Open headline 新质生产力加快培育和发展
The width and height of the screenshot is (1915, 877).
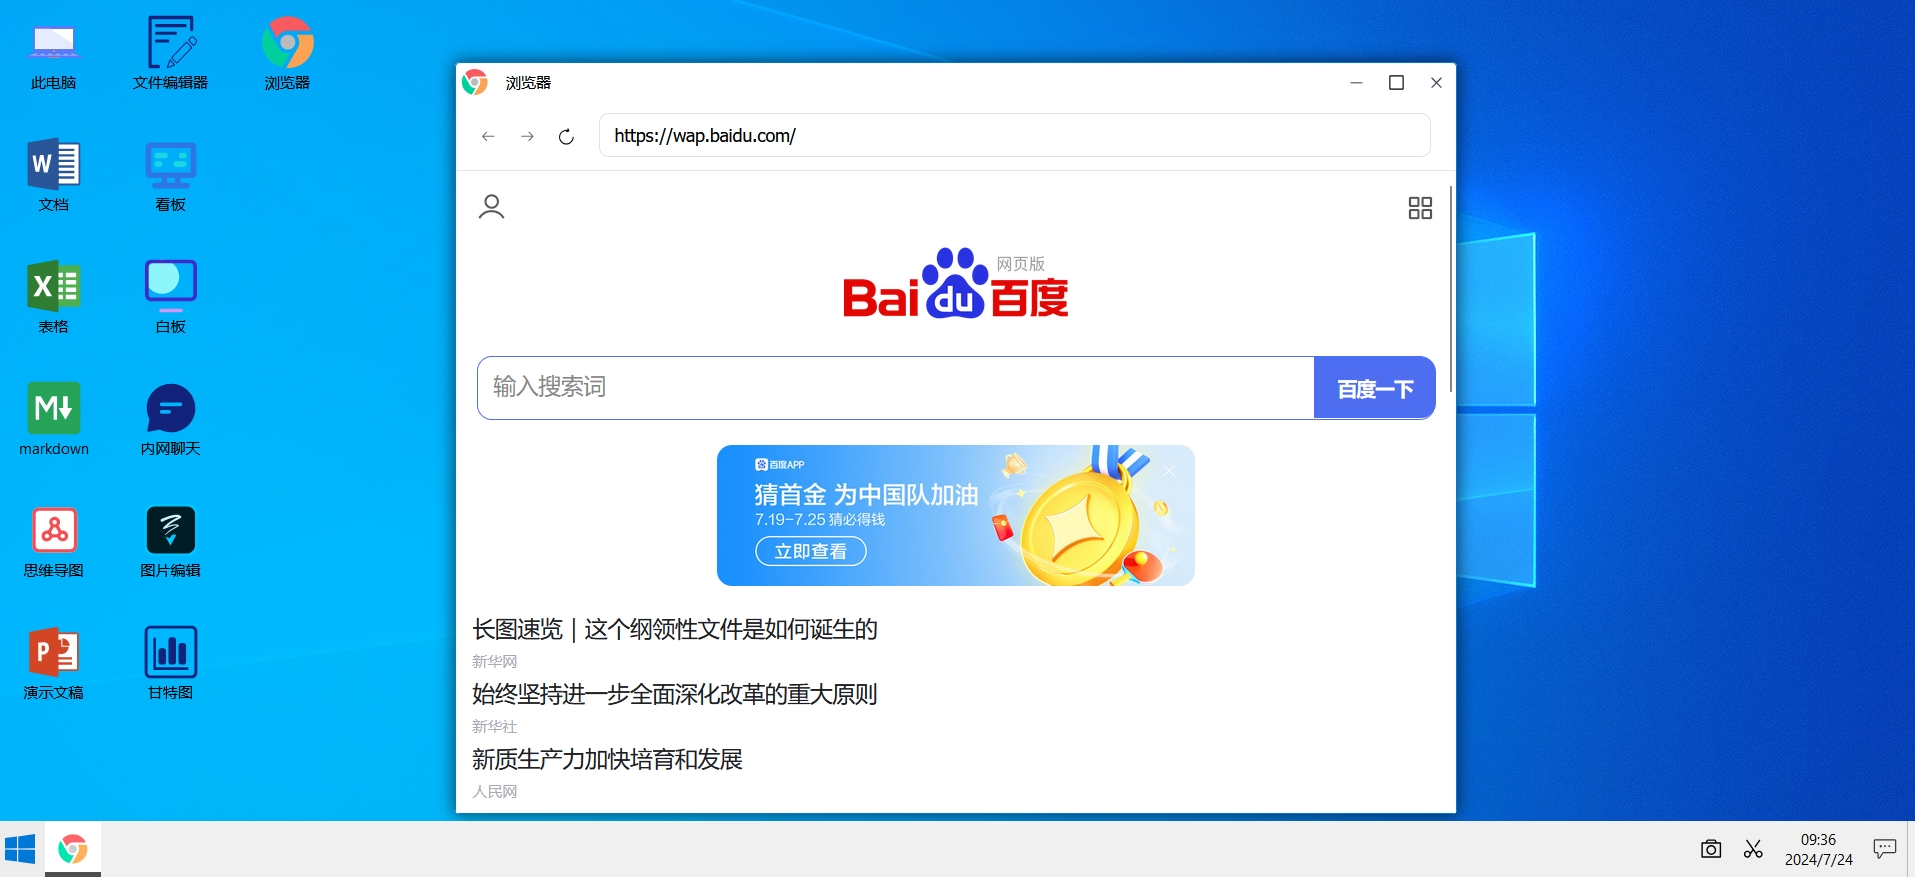(x=607, y=759)
